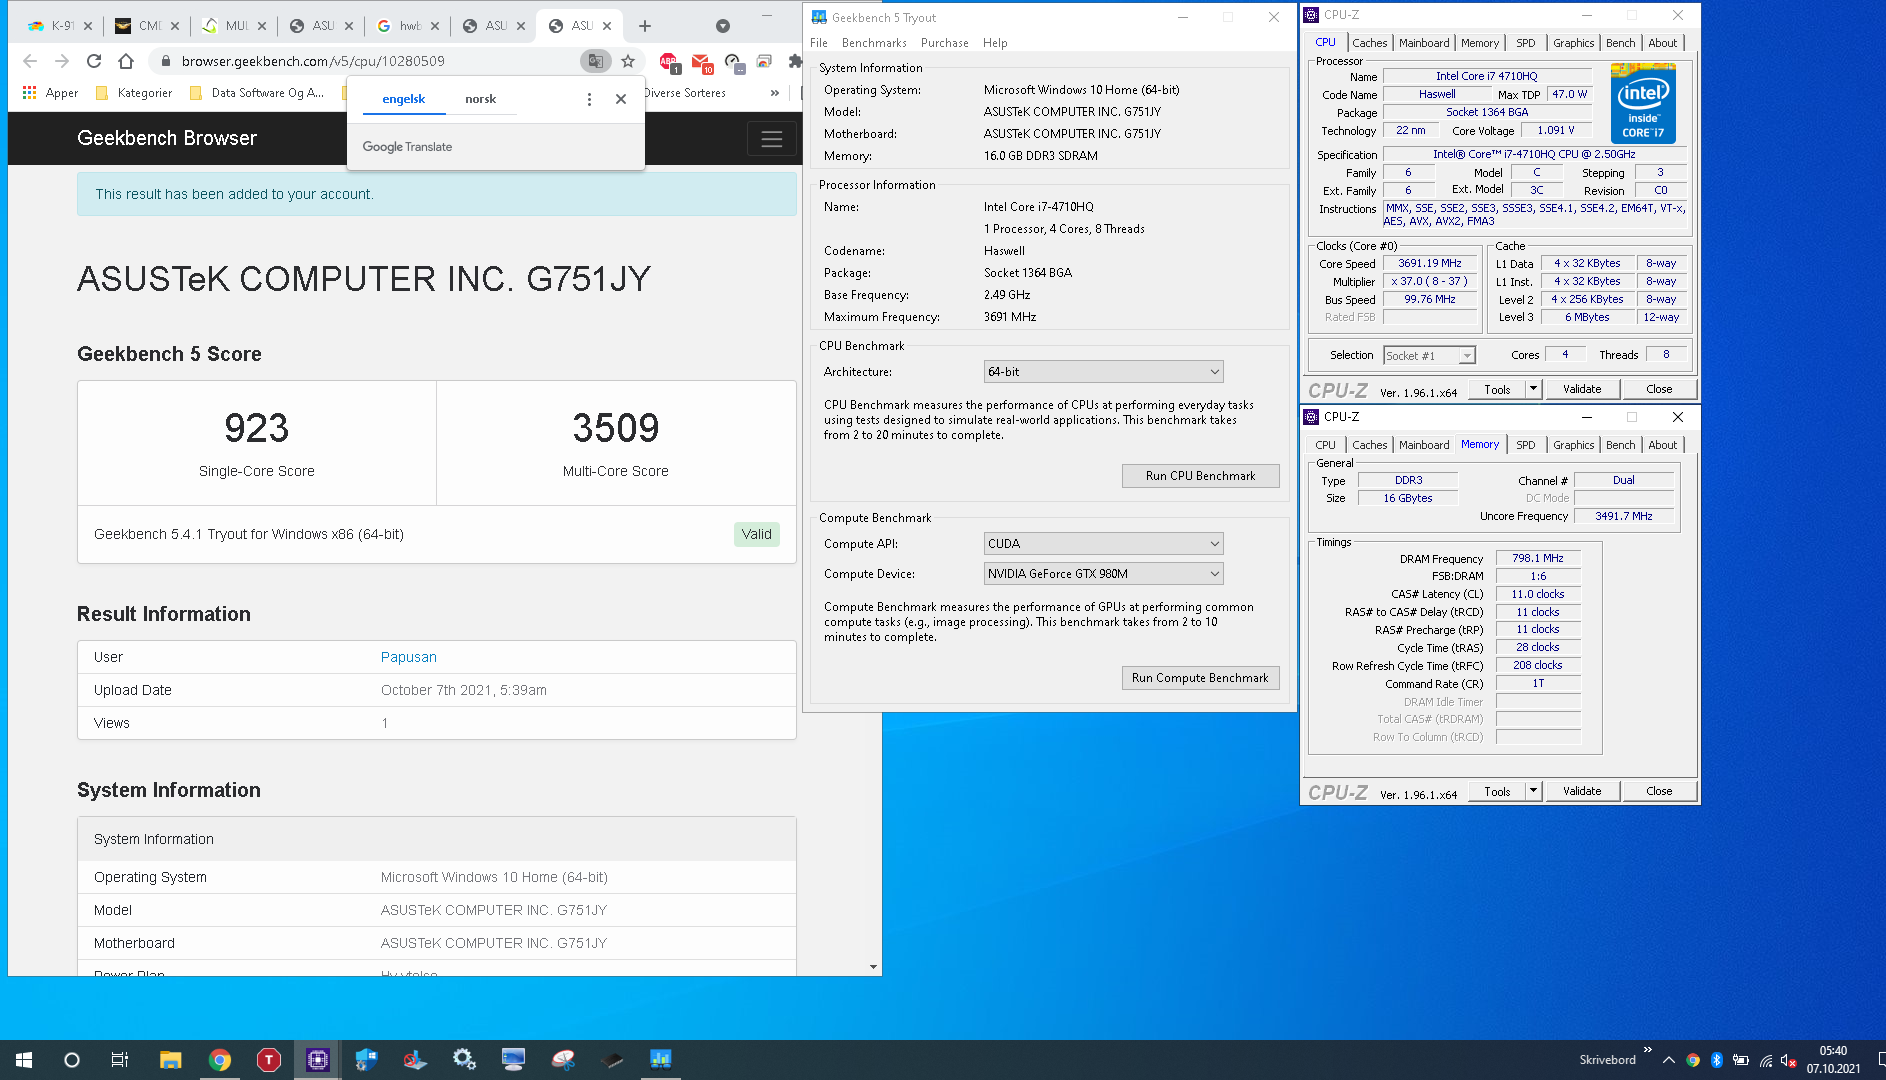
Task: Open the Papusan user profile link
Action: pyautogui.click(x=409, y=657)
